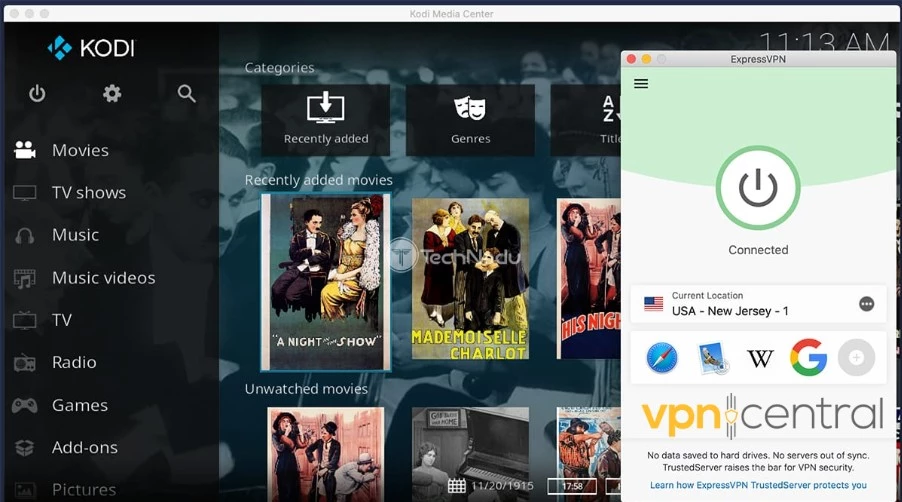This screenshot has height=502, width=902.
Task: Click the Add-ons box icon
Action: pyautogui.click(x=25, y=448)
